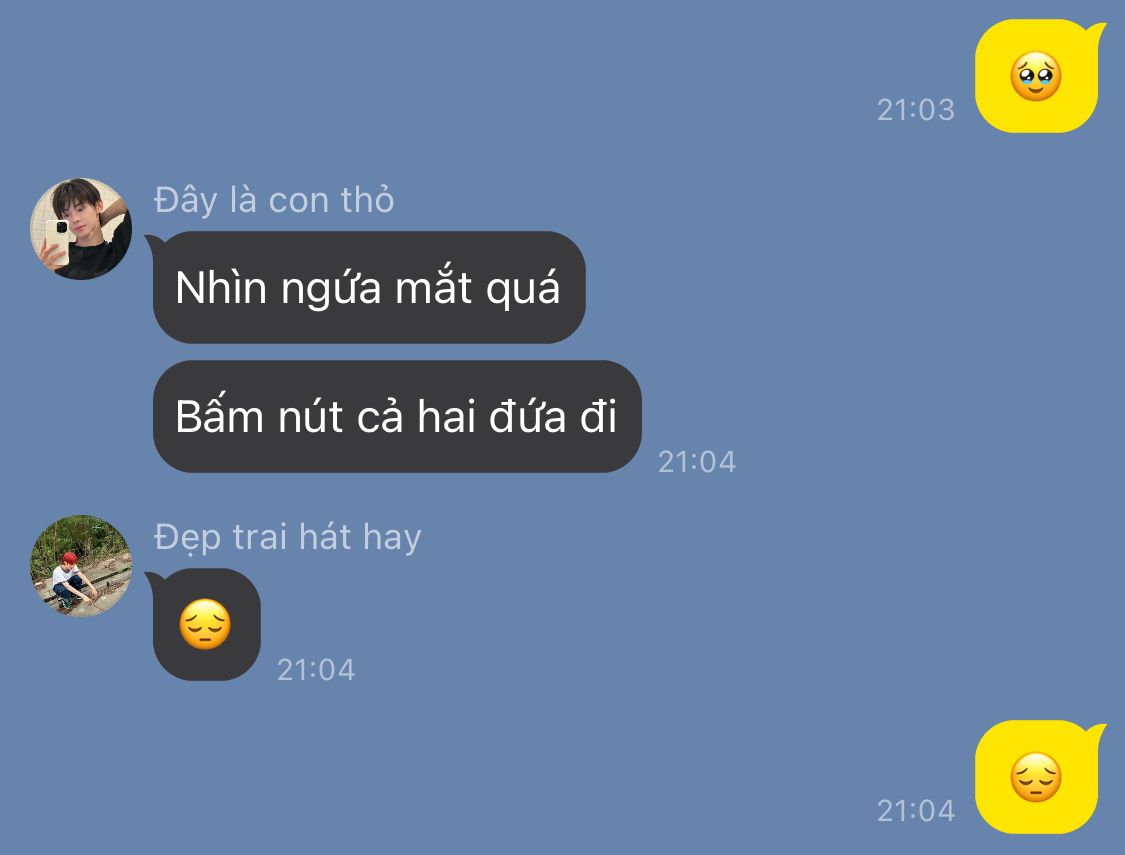1125x855 pixels.
Task: Click the 21:03 timestamp
Action: [915, 110]
